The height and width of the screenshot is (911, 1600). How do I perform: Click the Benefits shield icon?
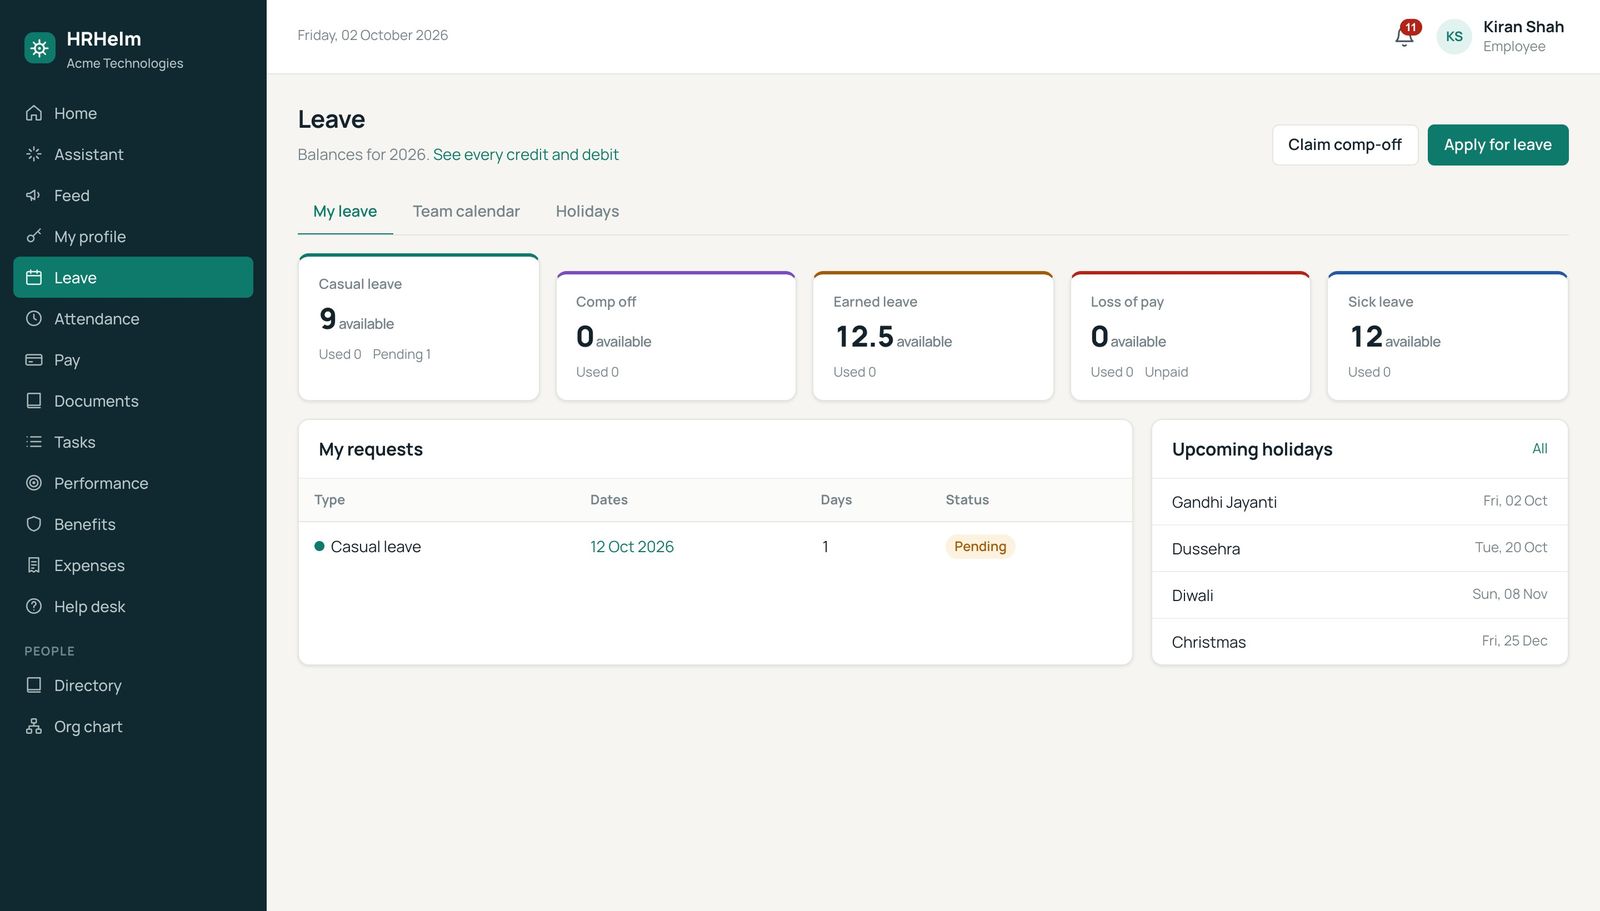34,524
